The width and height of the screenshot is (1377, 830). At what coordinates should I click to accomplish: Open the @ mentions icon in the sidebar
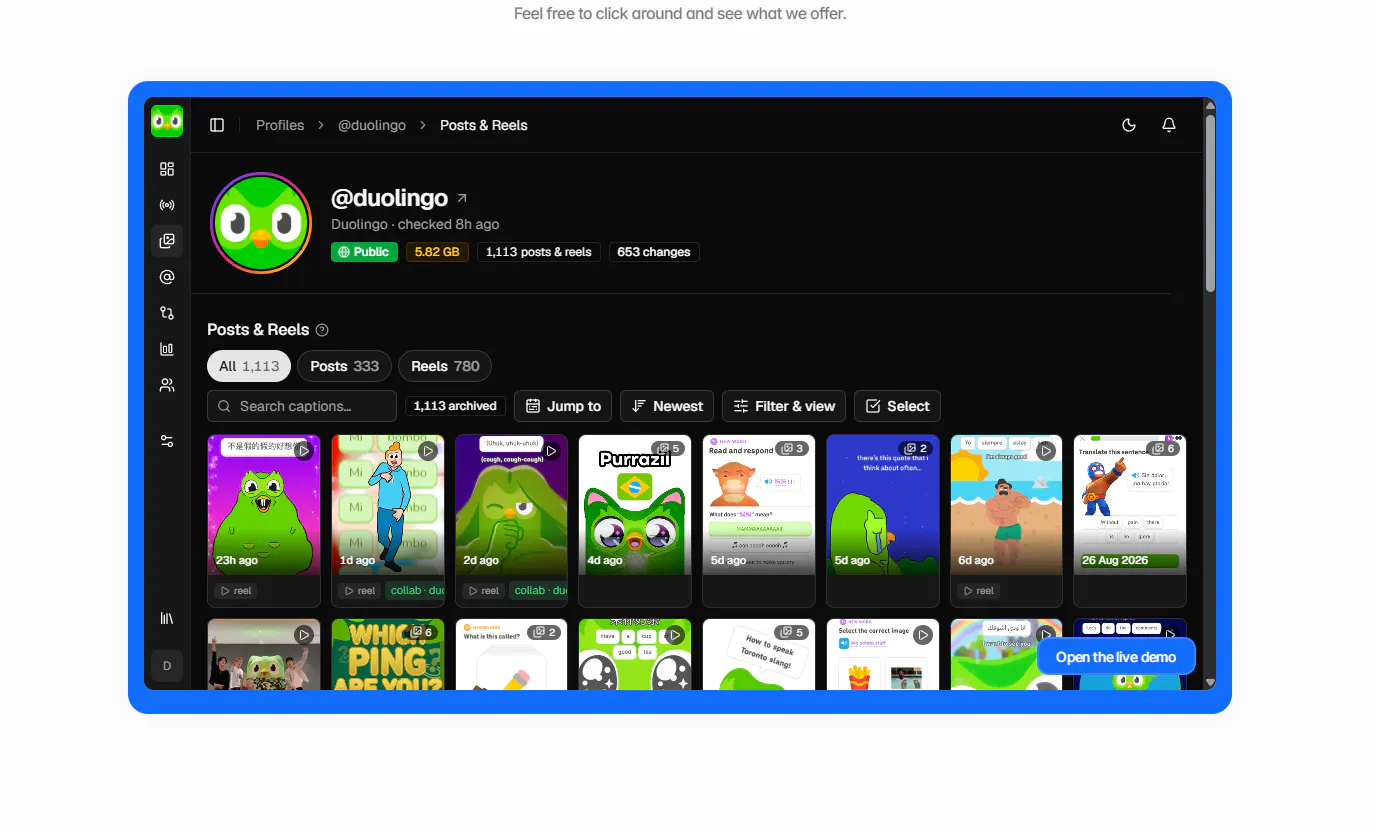(167, 277)
